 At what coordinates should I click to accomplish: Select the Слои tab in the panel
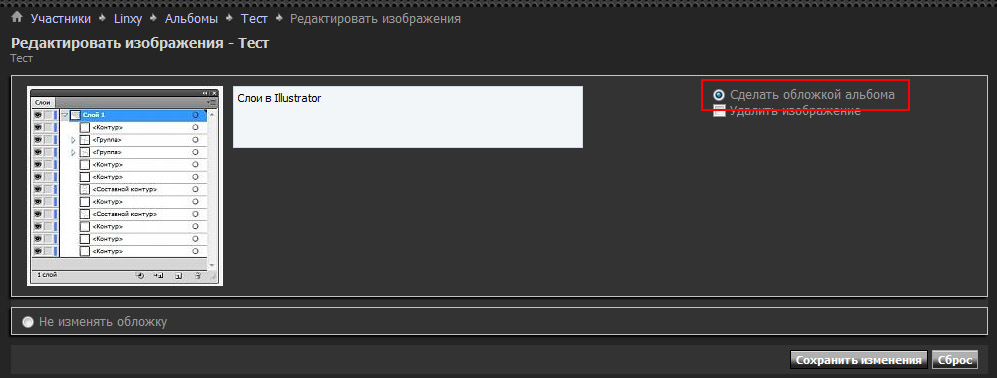(x=43, y=102)
